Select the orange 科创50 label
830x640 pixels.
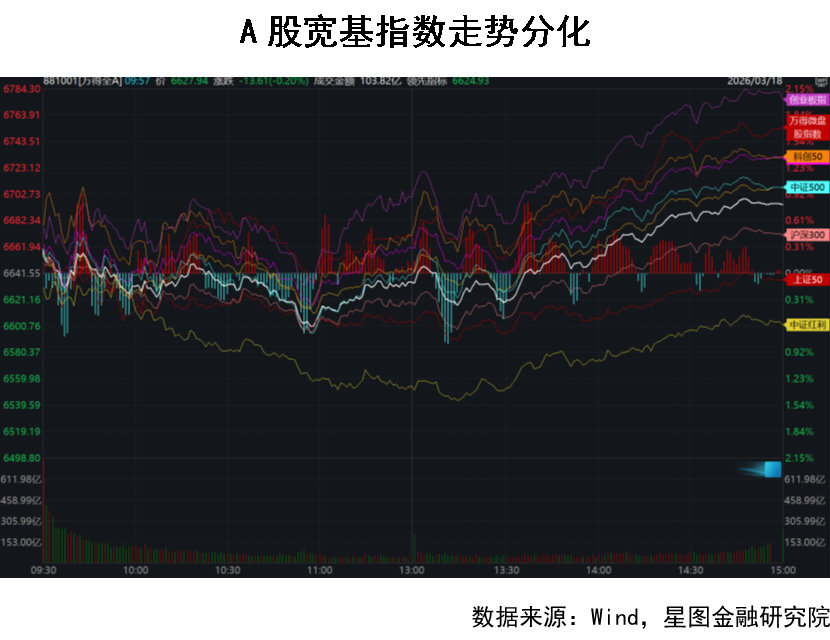[807, 157]
